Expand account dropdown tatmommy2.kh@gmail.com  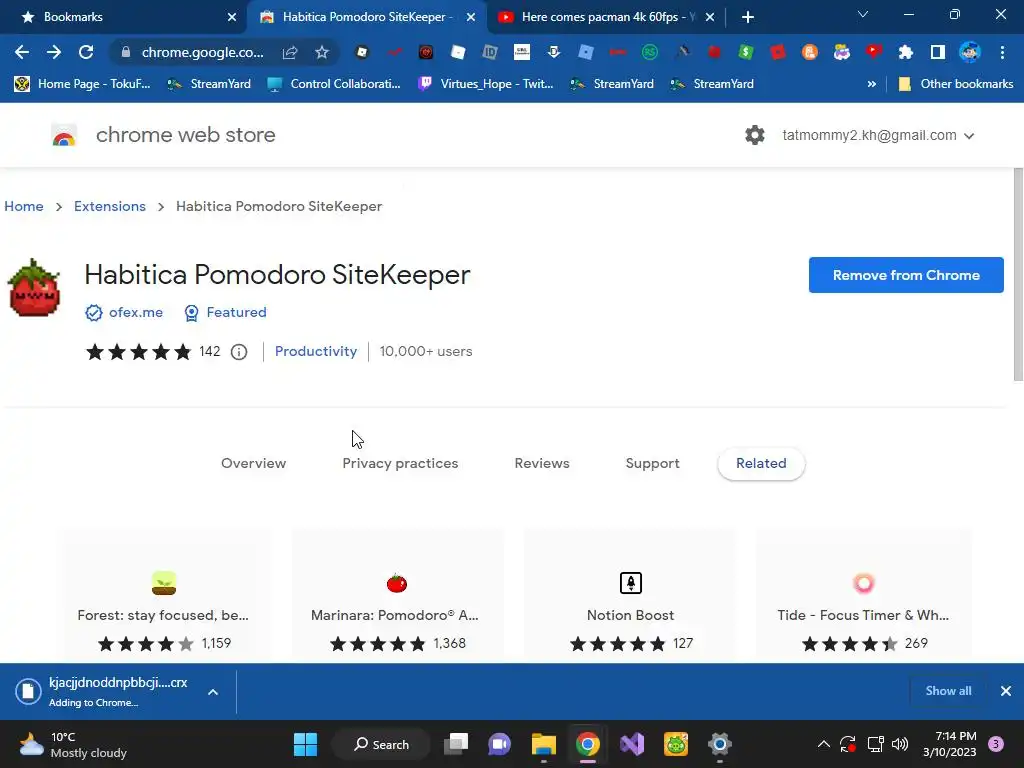969,136
